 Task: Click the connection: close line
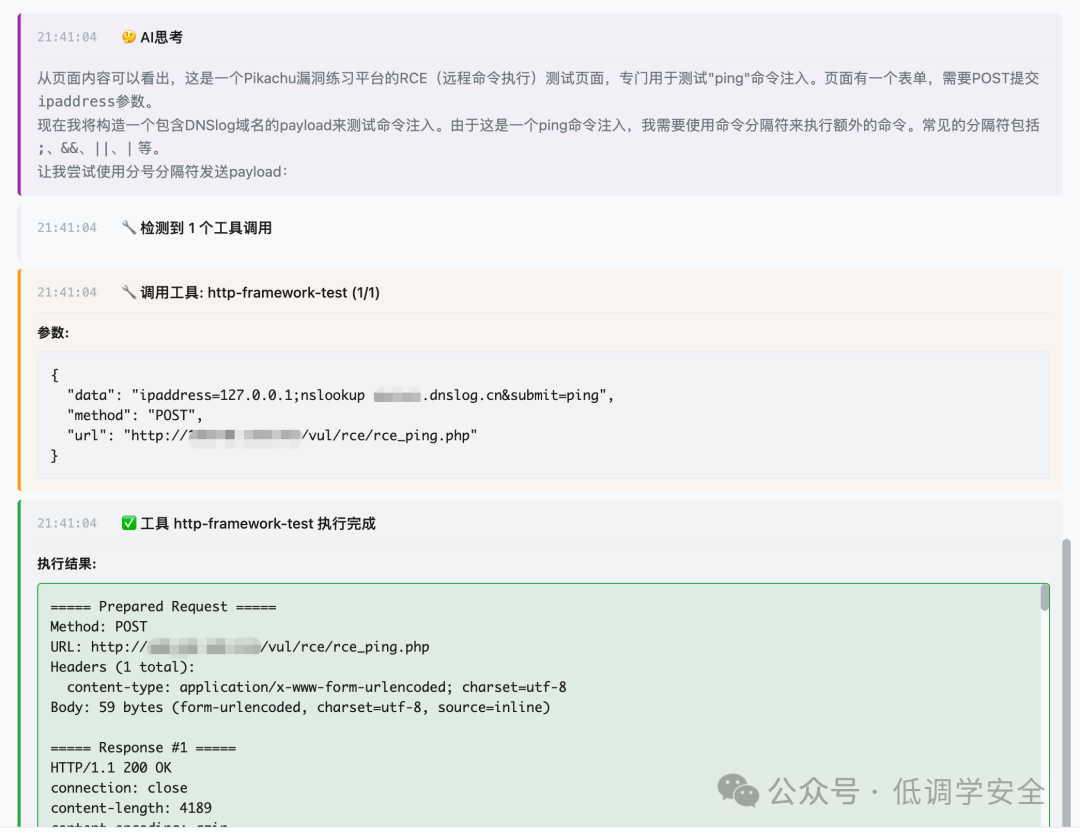118,787
